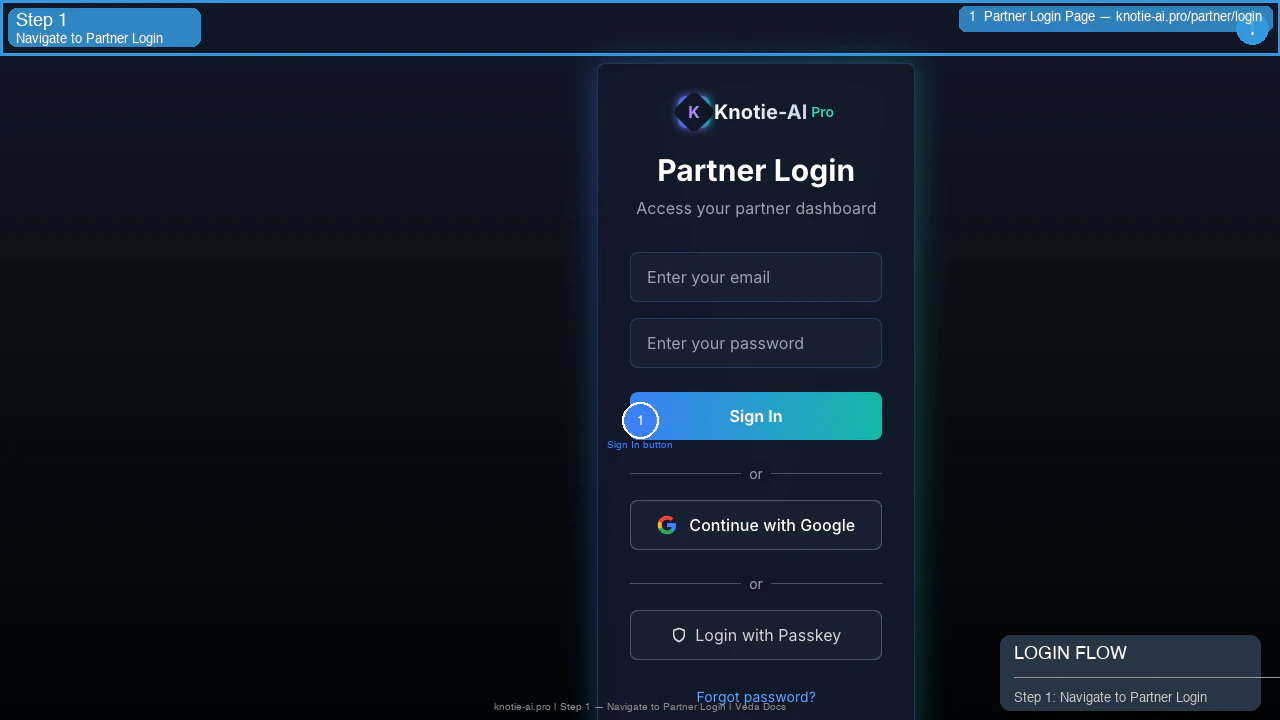This screenshot has height=720, width=1280.
Task: Click the Sign In button
Action: point(756,416)
